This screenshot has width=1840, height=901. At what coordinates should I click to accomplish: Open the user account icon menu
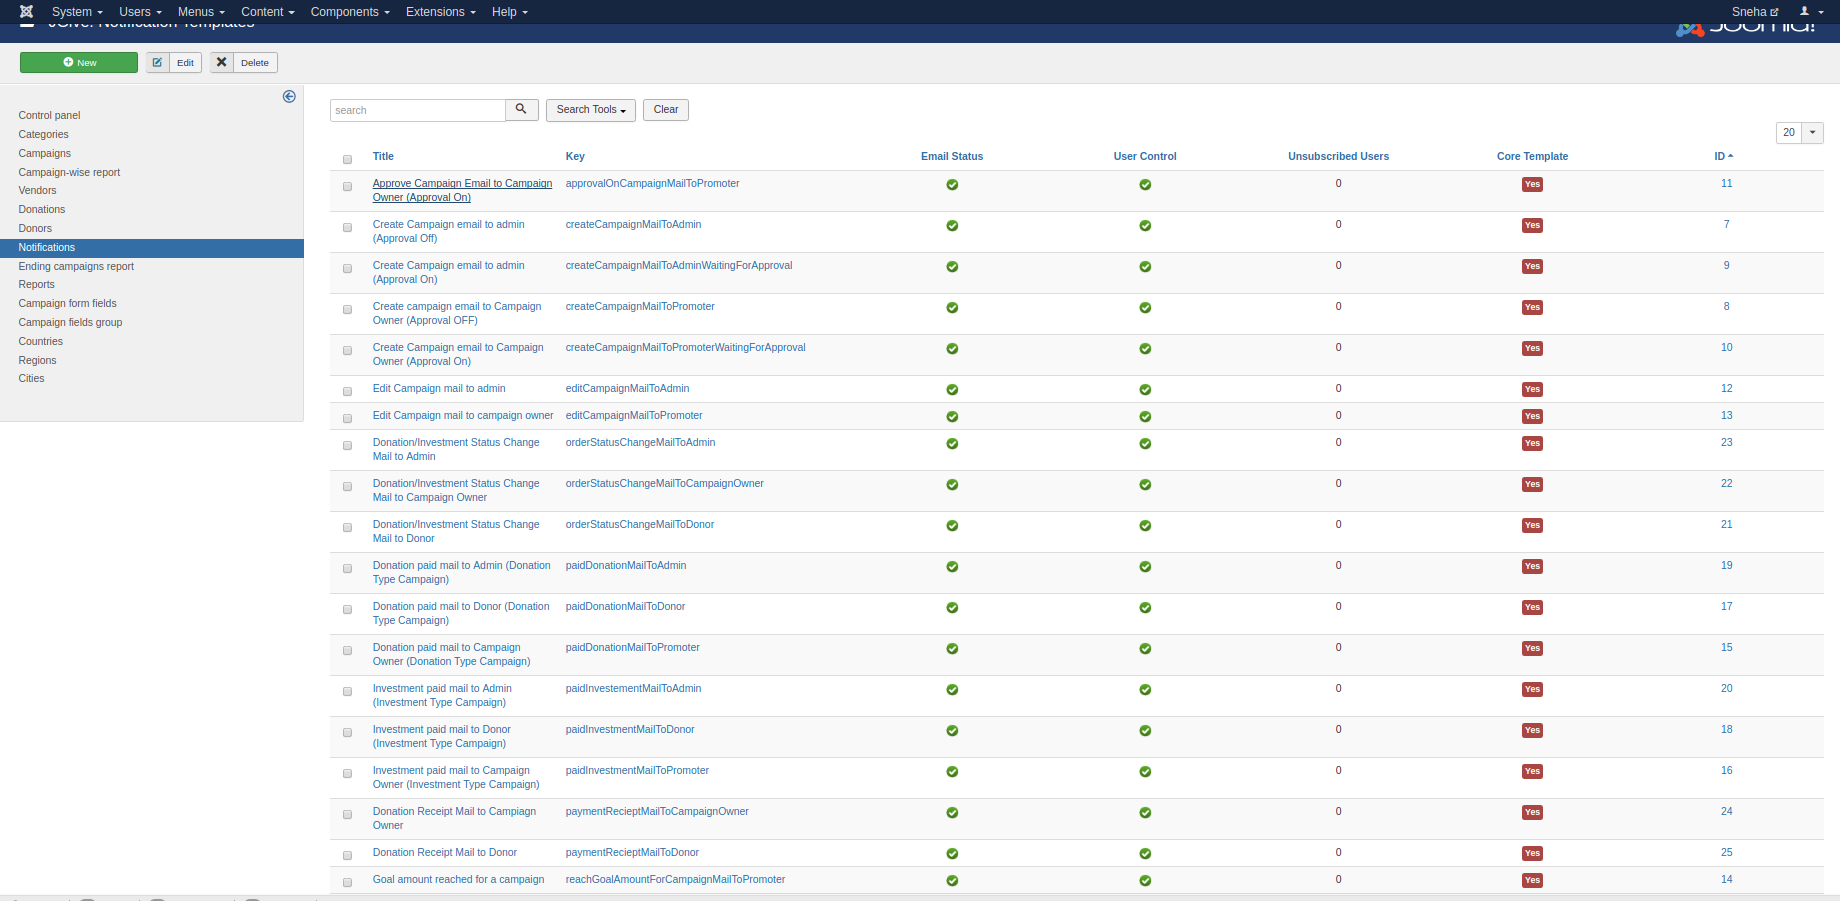tap(1811, 12)
